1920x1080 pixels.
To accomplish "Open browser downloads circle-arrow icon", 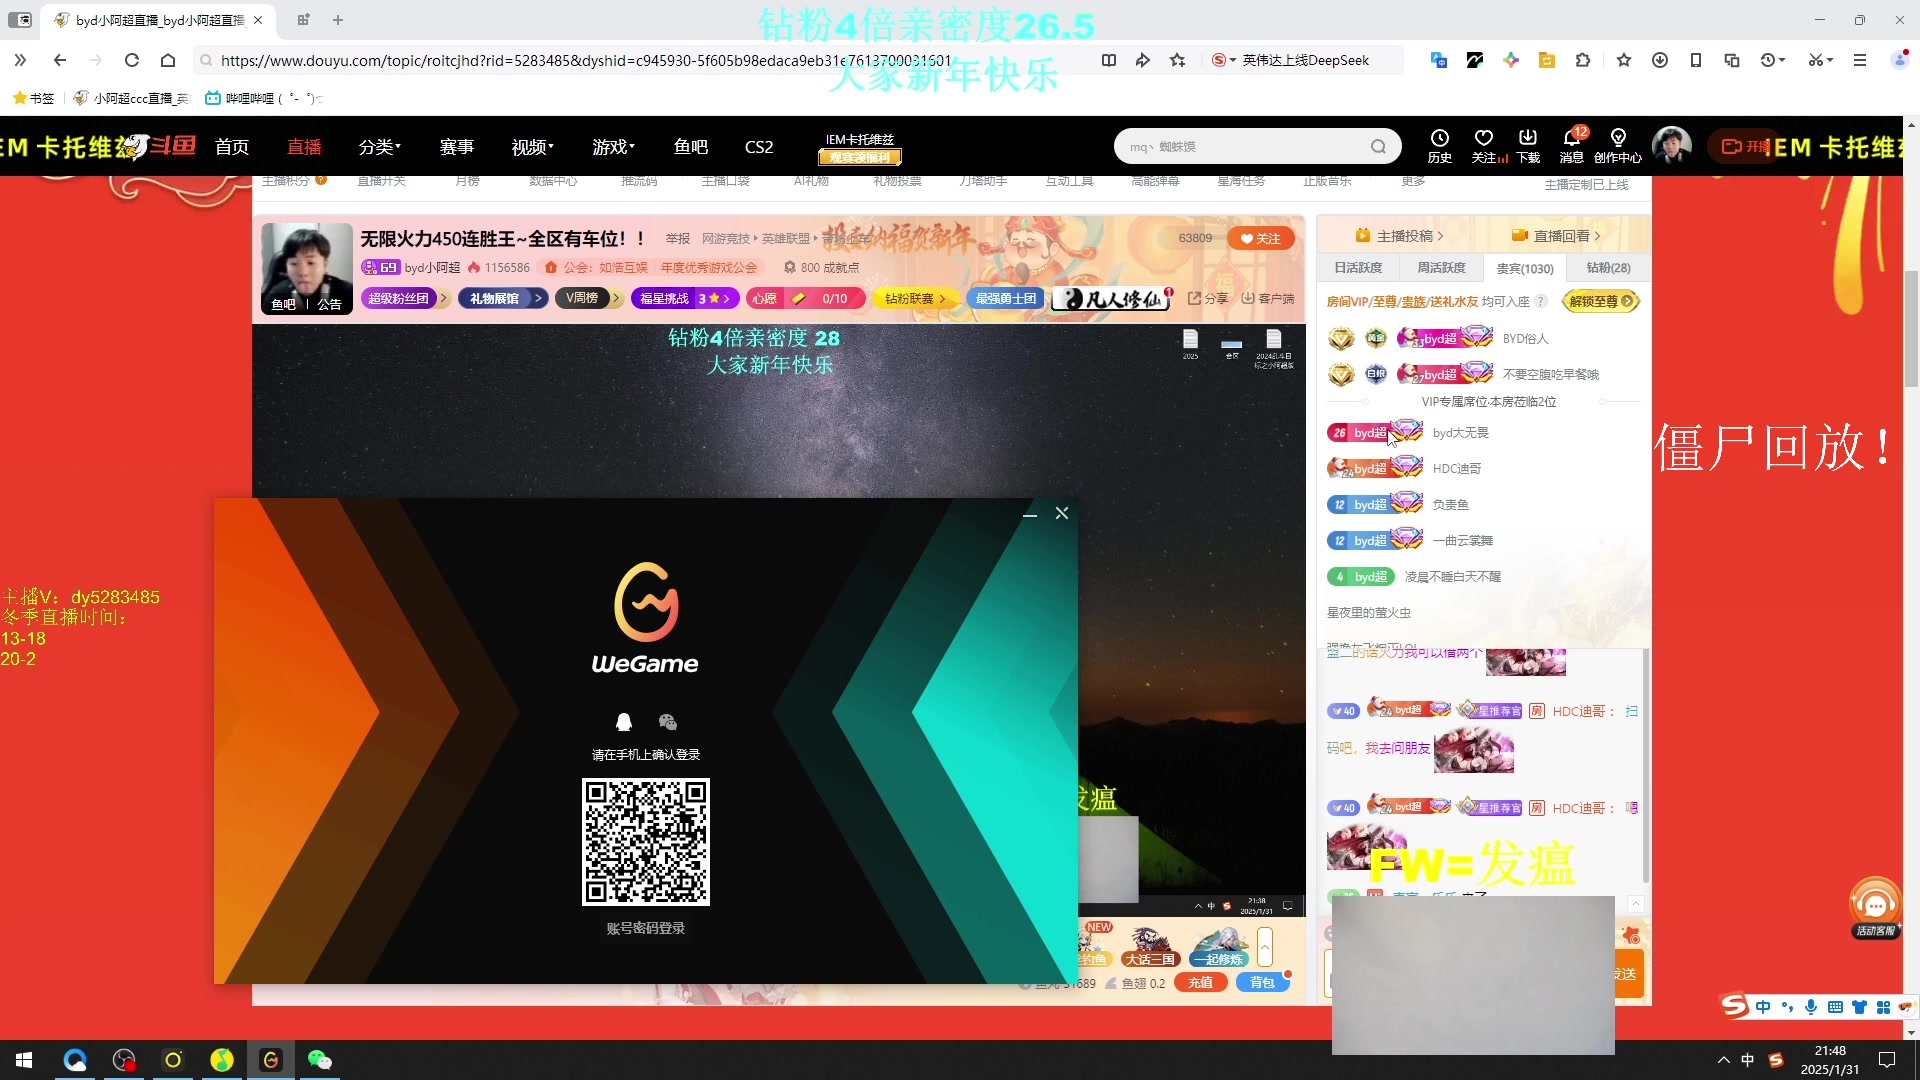I will pos(1660,61).
